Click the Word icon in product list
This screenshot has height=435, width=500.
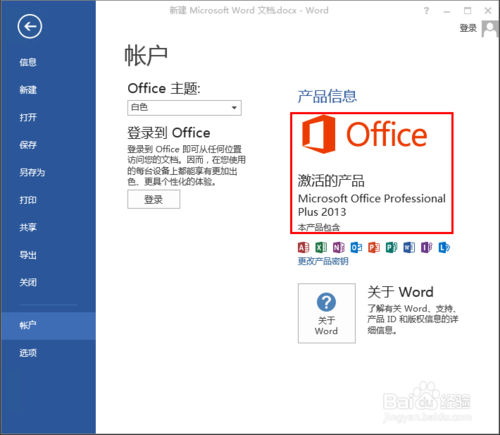point(409,247)
